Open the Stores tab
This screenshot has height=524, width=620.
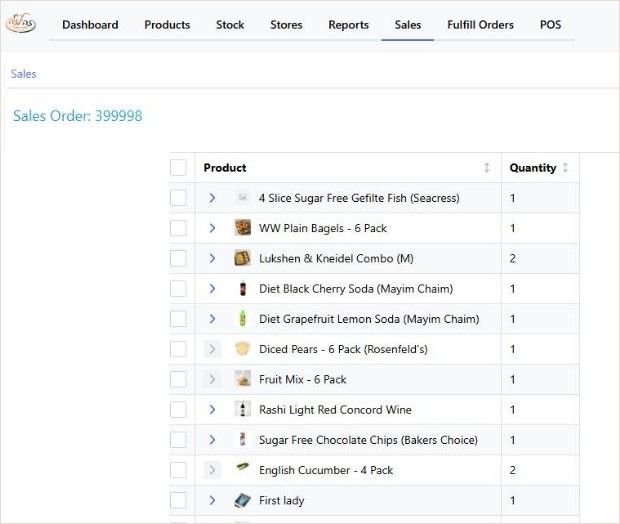pos(286,25)
